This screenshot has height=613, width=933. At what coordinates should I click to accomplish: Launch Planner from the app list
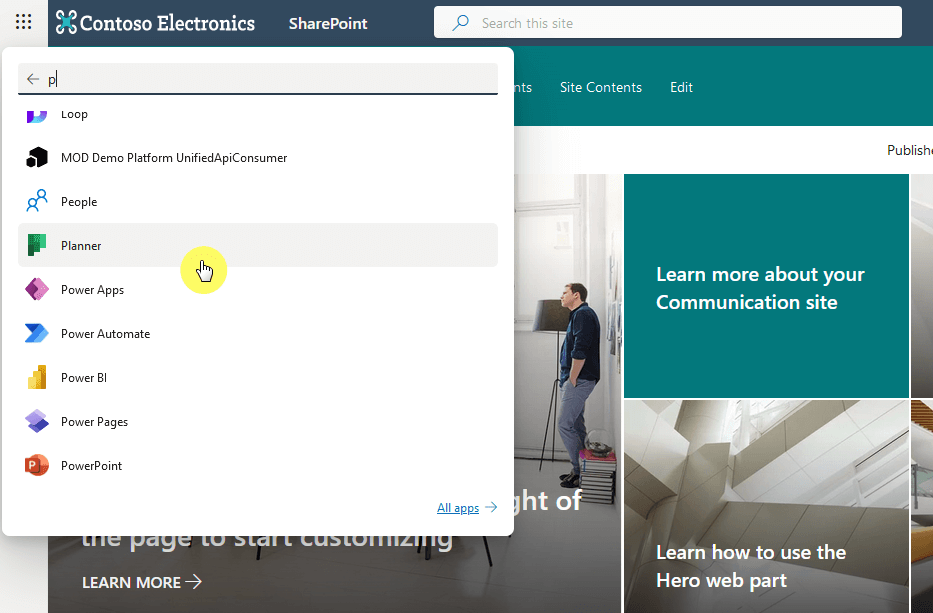[x=258, y=245]
